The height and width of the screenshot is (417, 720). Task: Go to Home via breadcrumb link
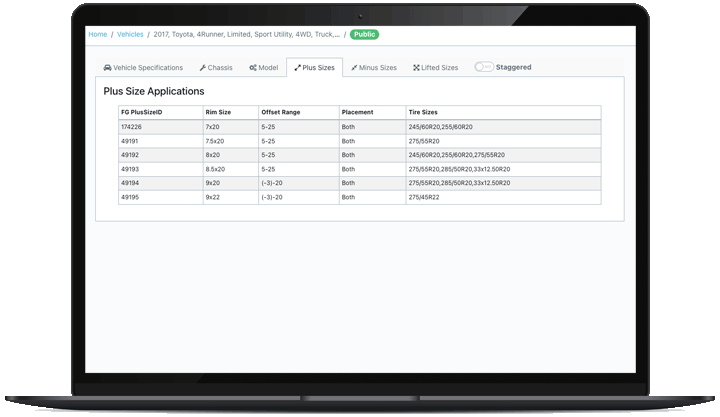click(x=97, y=34)
